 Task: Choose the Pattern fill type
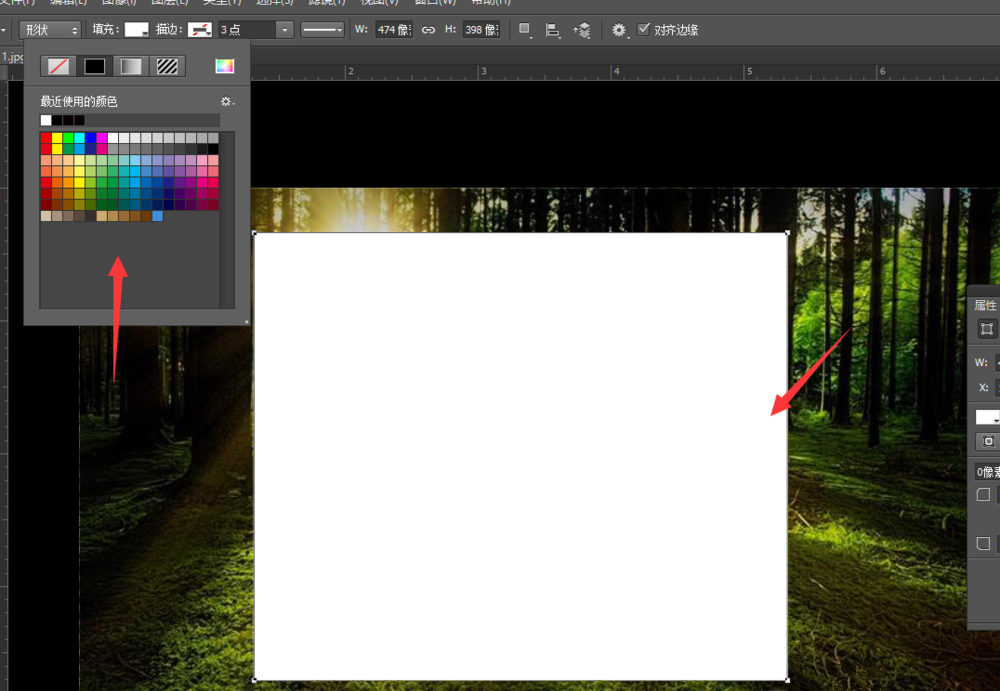(167, 67)
